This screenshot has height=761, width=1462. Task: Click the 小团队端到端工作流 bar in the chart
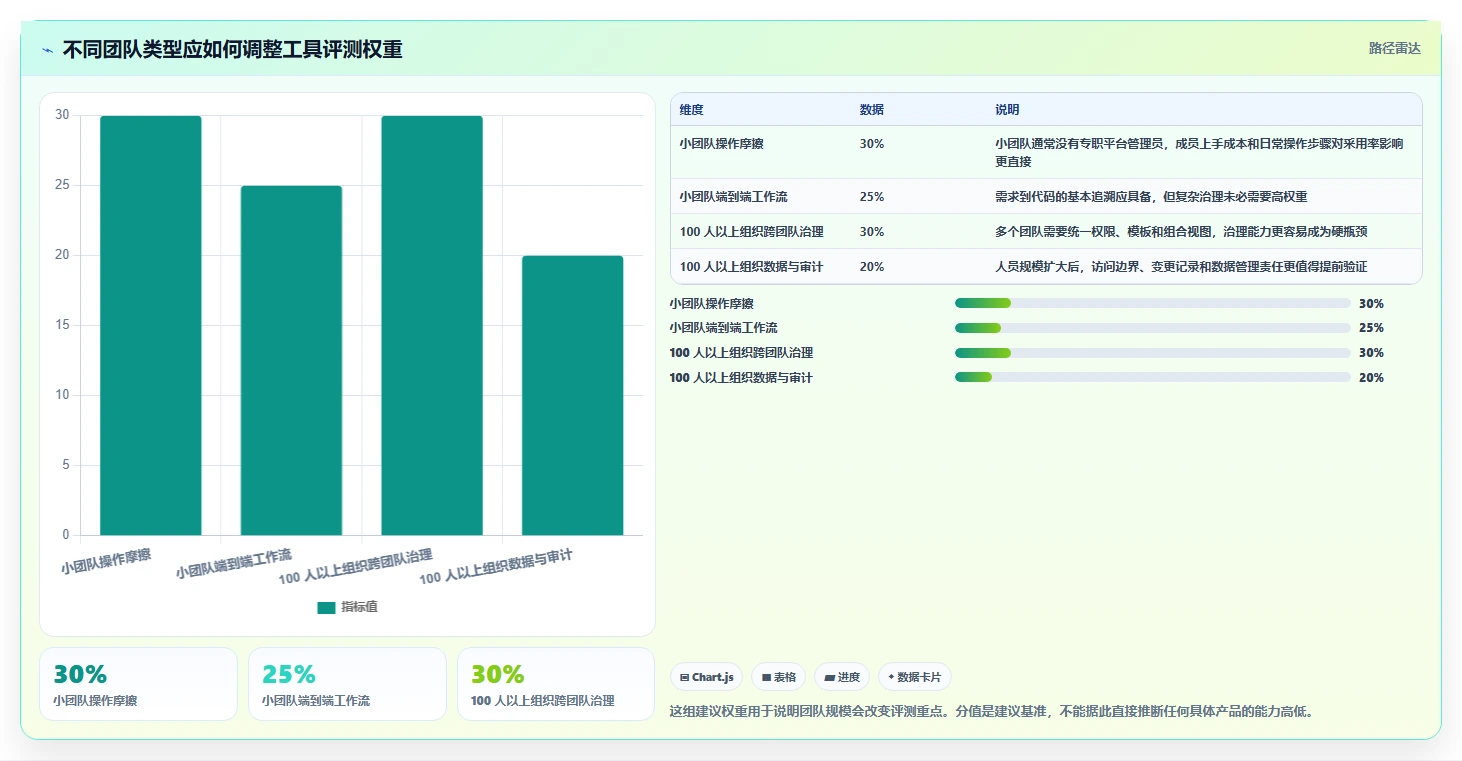pyautogui.click(x=291, y=360)
